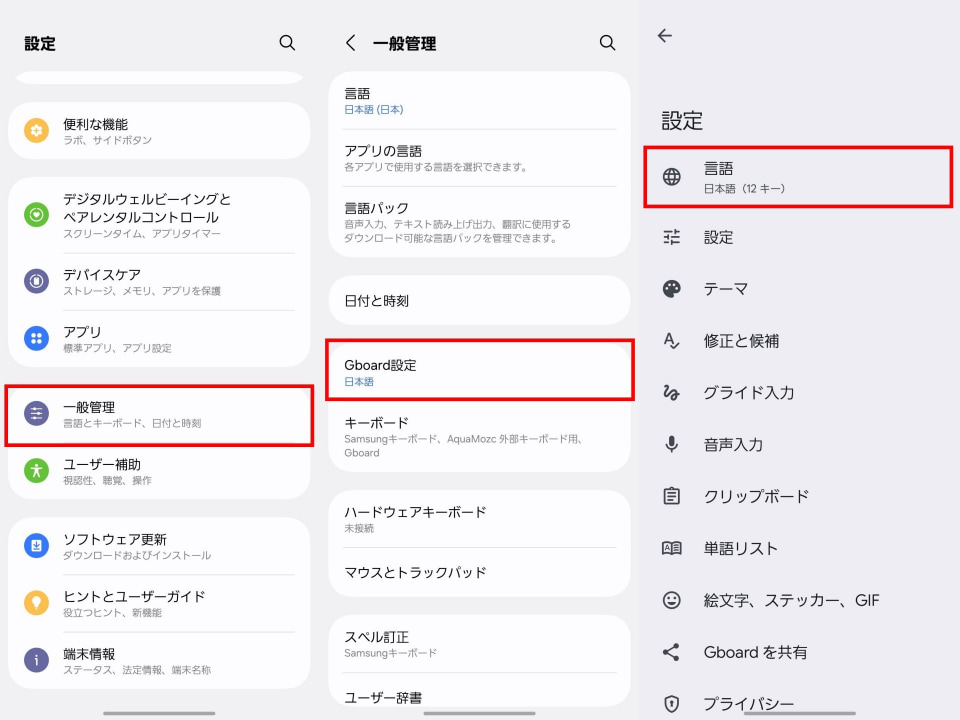The width and height of the screenshot is (960, 720).
Task: Tap the gesture icon for グライド入力
Action: coord(672,392)
